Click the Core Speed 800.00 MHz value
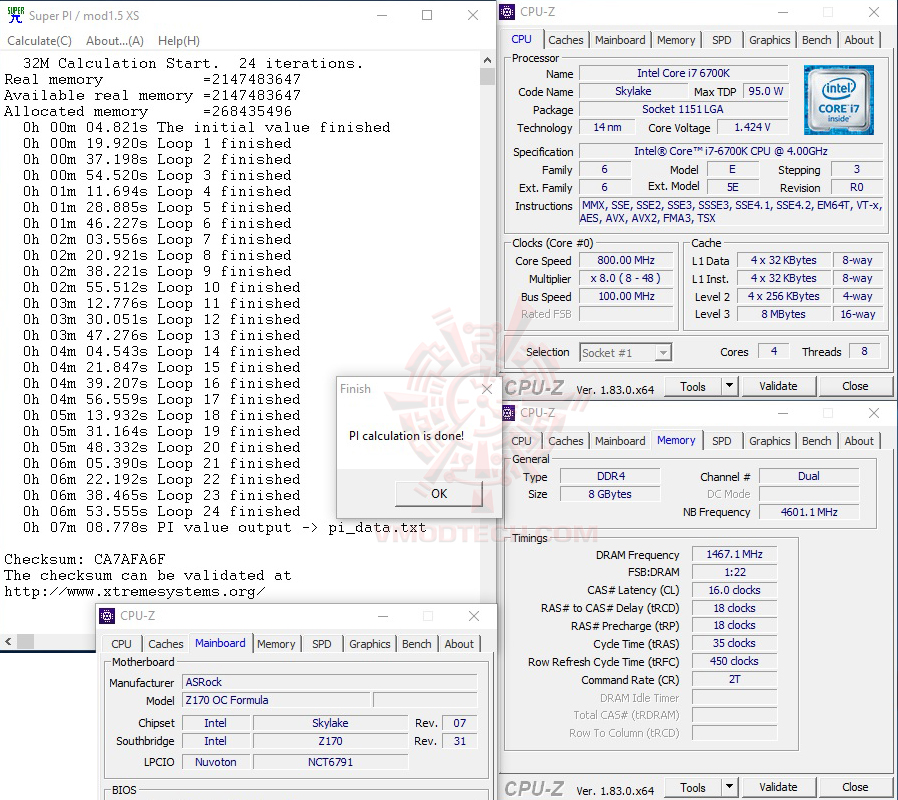Image resolution: width=898 pixels, height=800 pixels. tap(625, 261)
